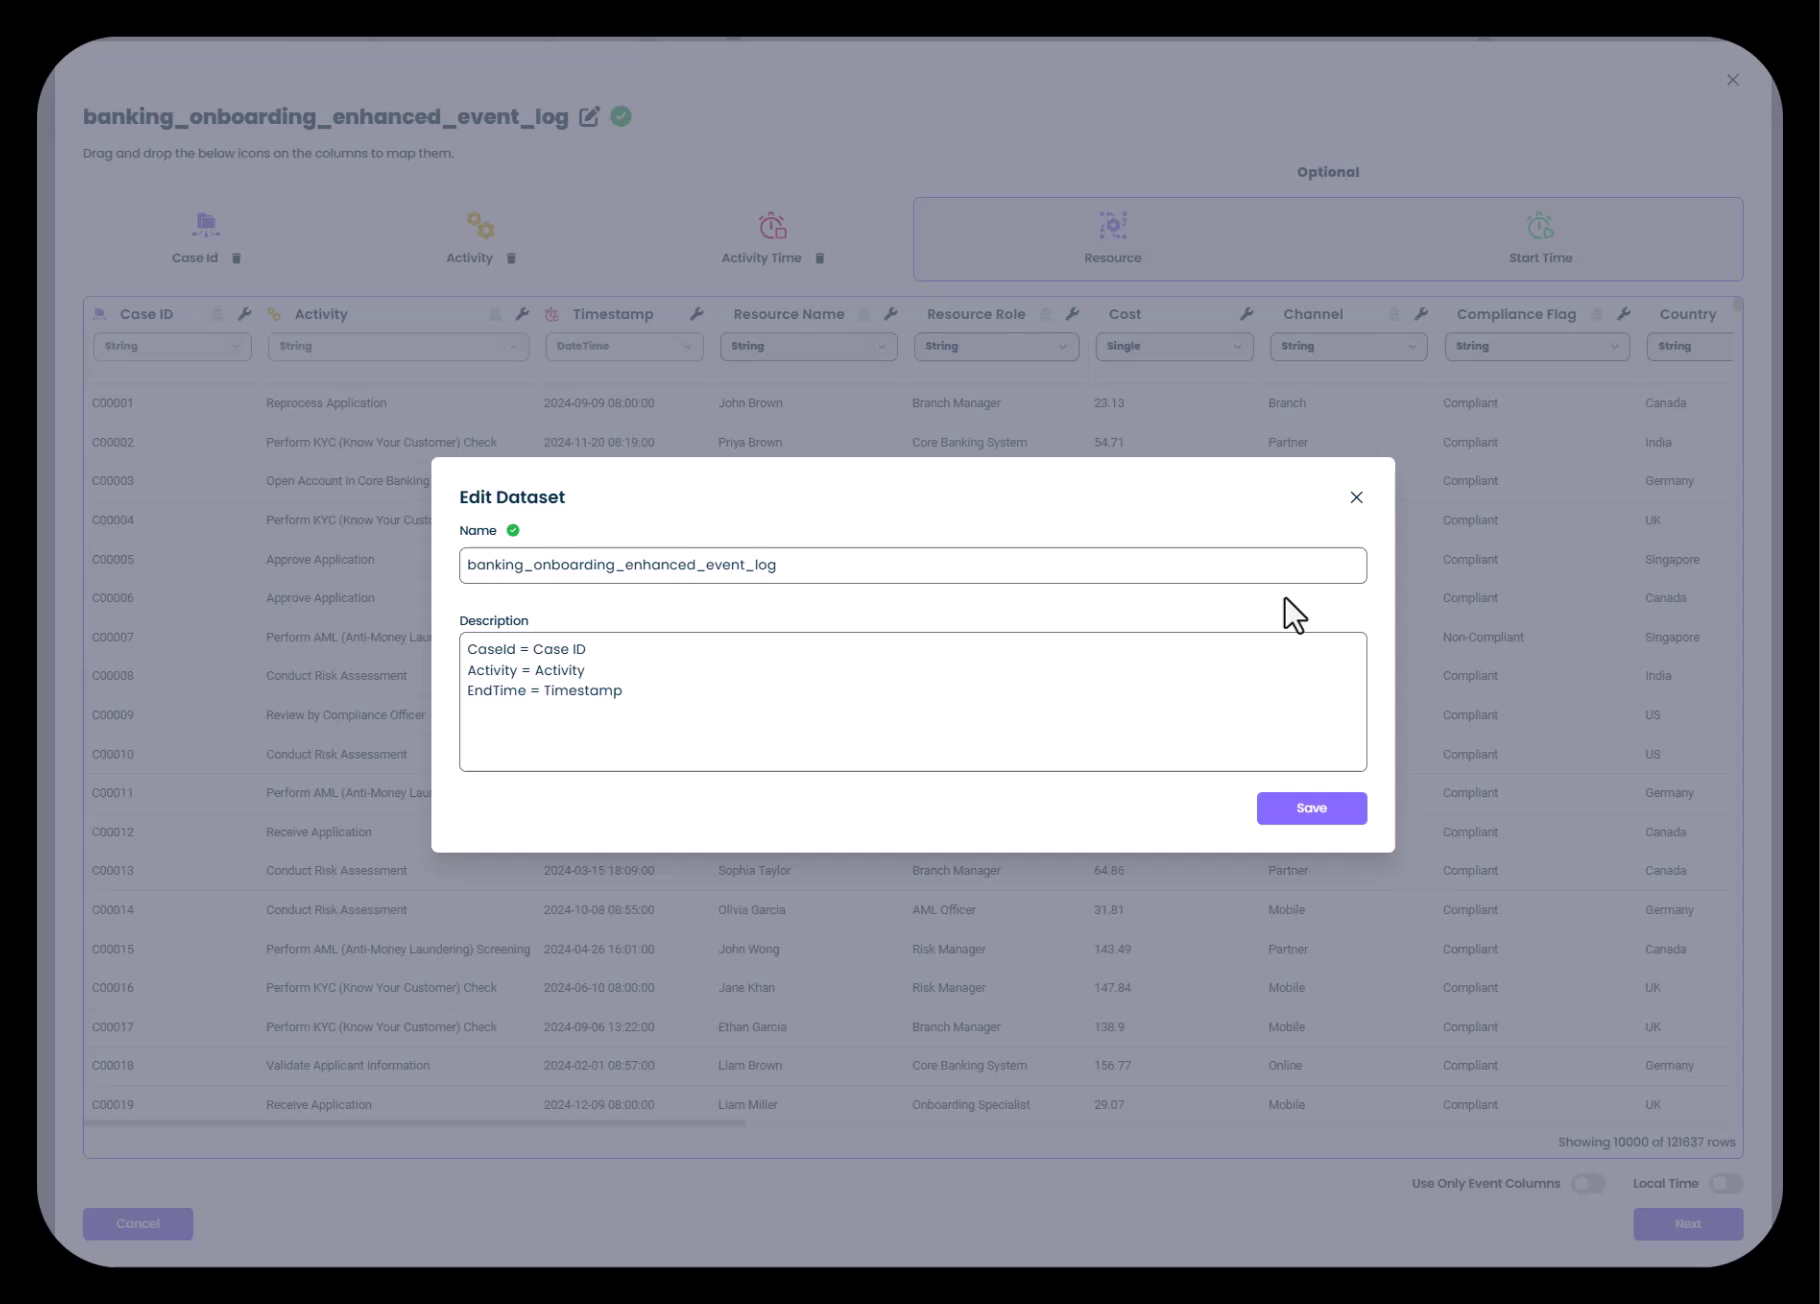Open Channel column type dropdown
The width and height of the screenshot is (1820, 1304).
[x=1347, y=346]
